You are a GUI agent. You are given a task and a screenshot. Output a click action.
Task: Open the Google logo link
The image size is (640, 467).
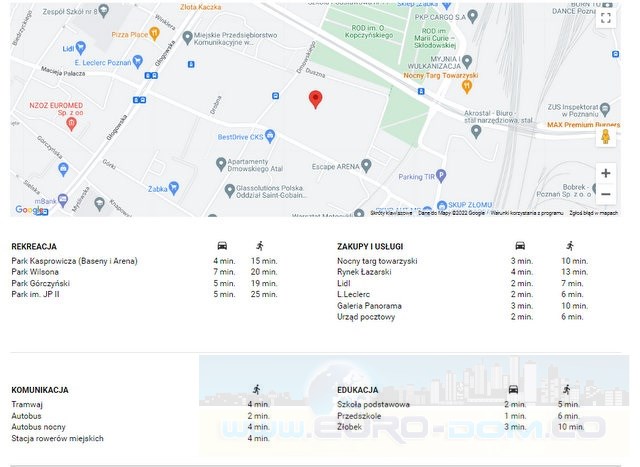(28, 209)
